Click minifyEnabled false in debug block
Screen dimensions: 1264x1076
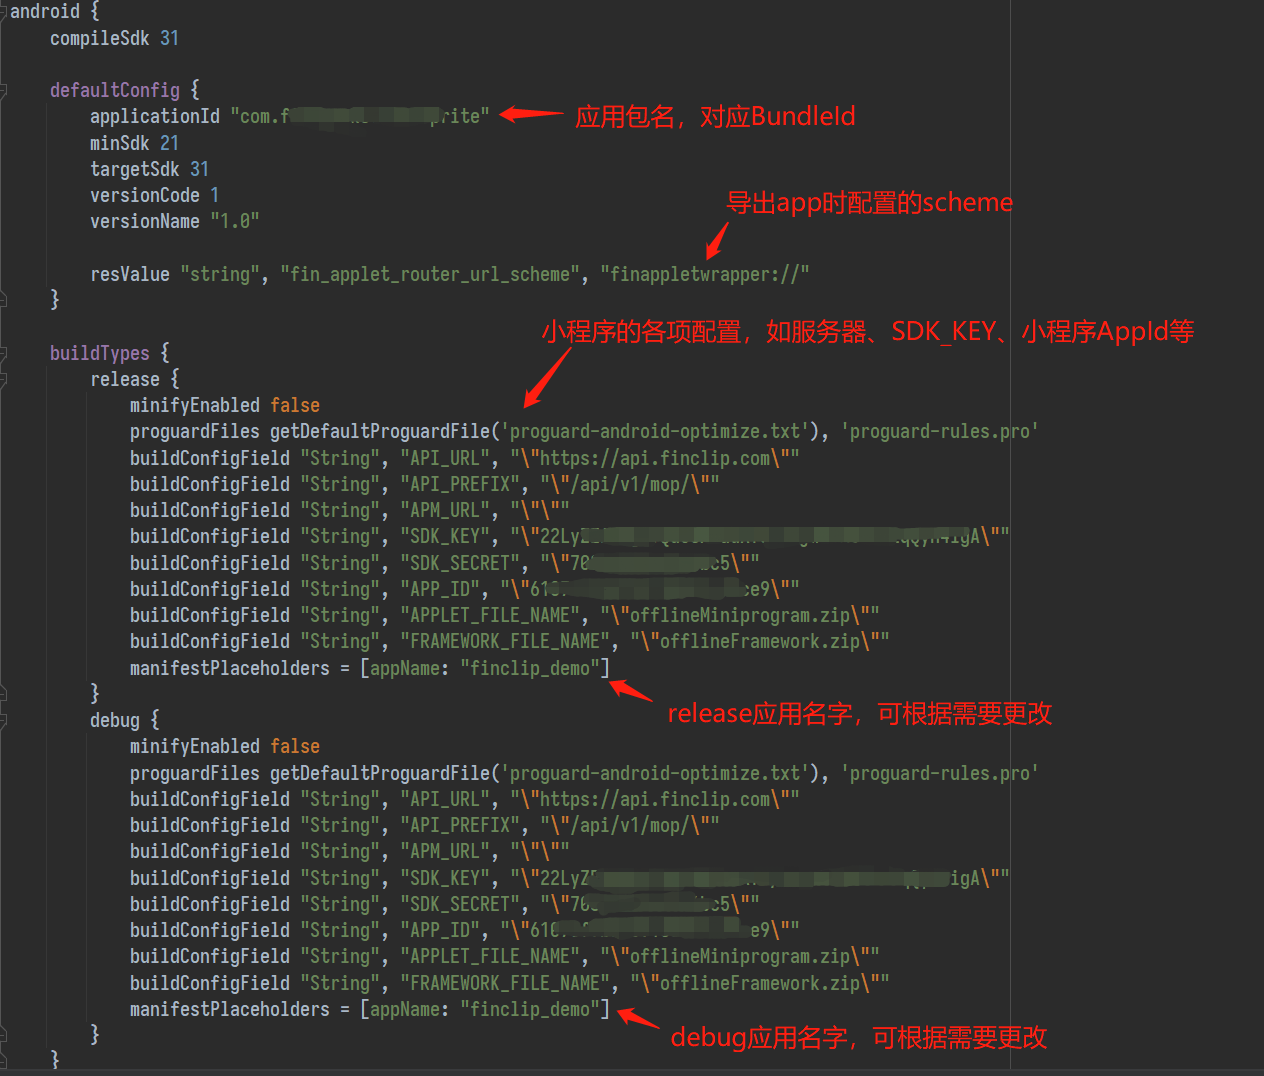click(294, 746)
